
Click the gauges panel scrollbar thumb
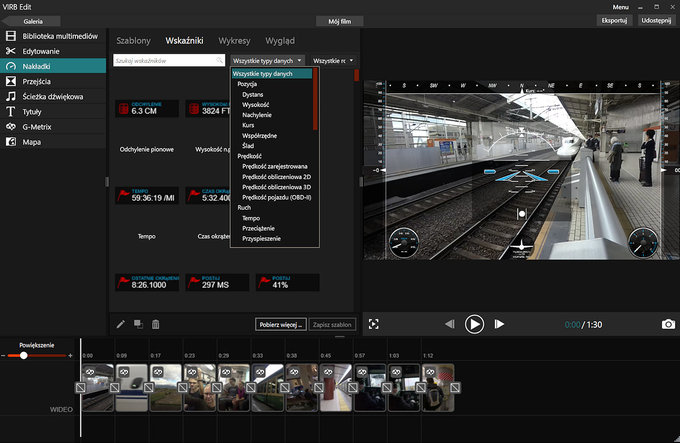356,75
